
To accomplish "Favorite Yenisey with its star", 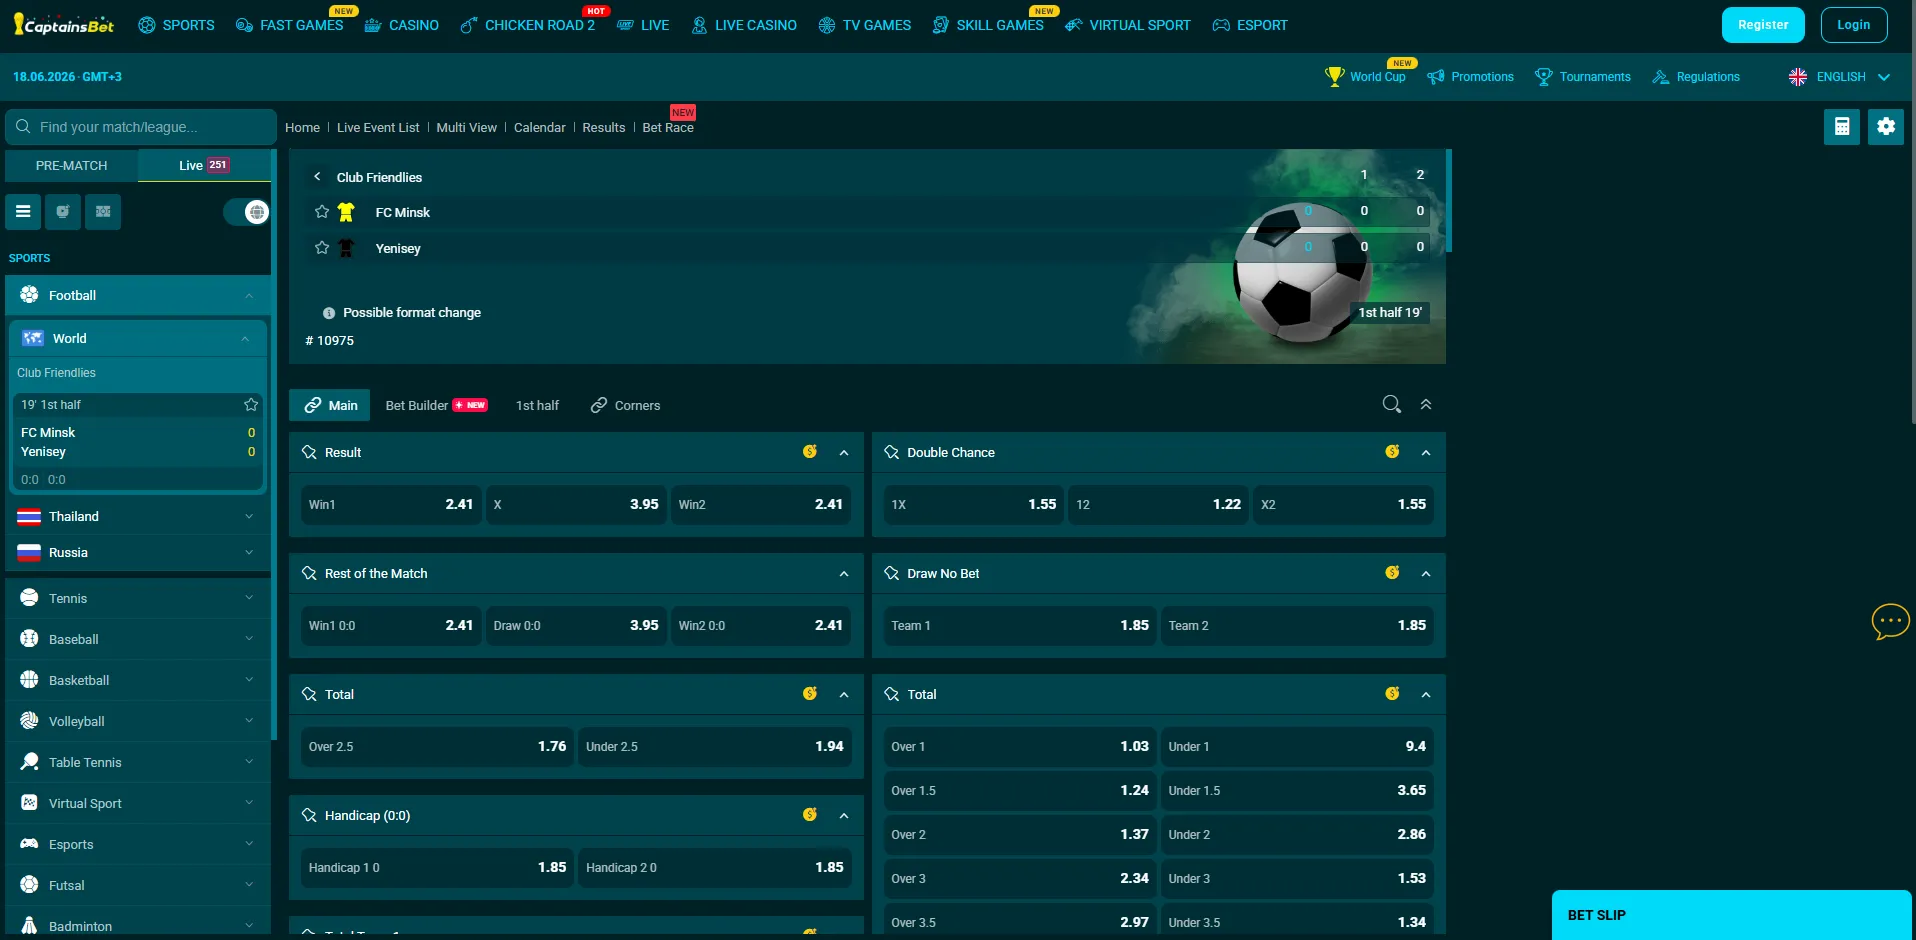I will point(322,248).
